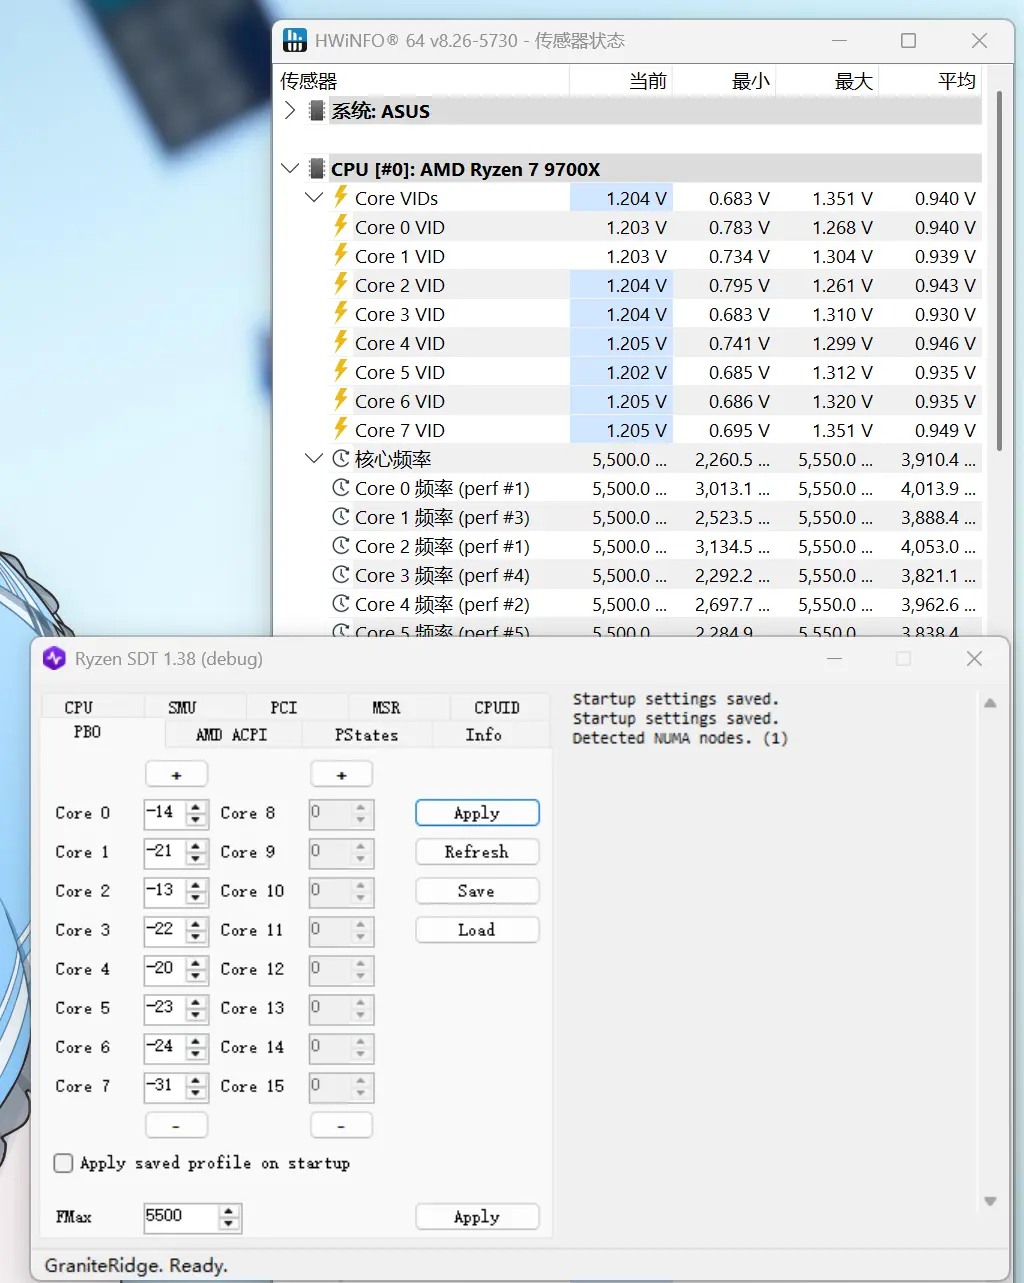Image resolution: width=1024 pixels, height=1283 pixels.
Task: Click the lightning icon beside Core 0 VID
Action: pyautogui.click(x=341, y=226)
